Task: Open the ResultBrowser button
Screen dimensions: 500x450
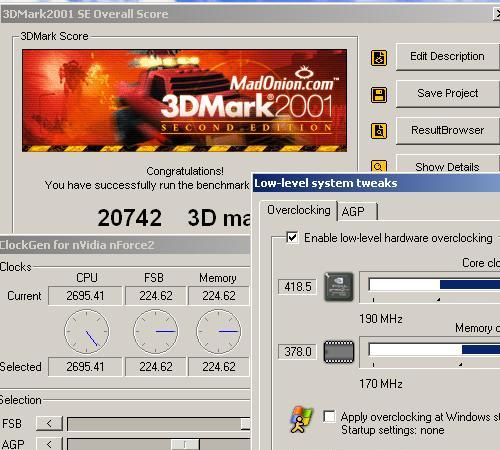Action: [448, 130]
